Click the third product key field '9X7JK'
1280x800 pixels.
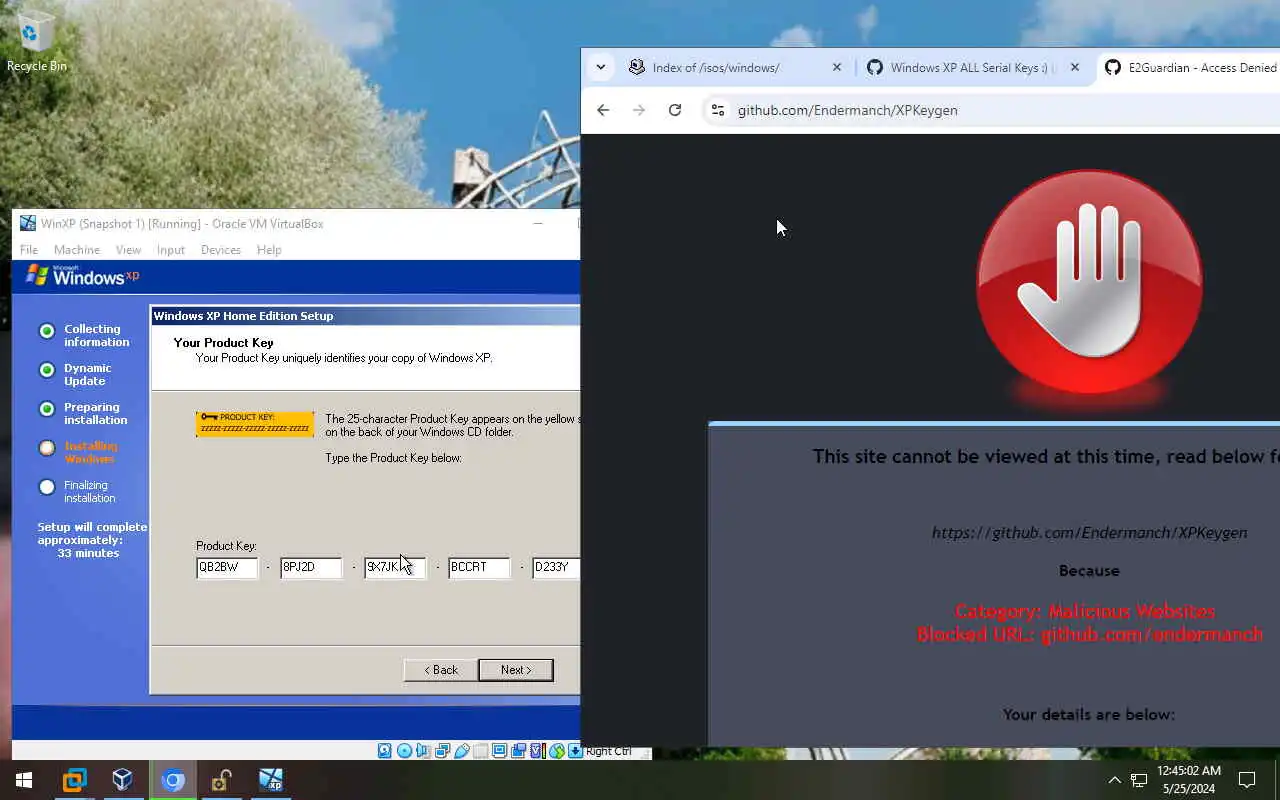395,567
